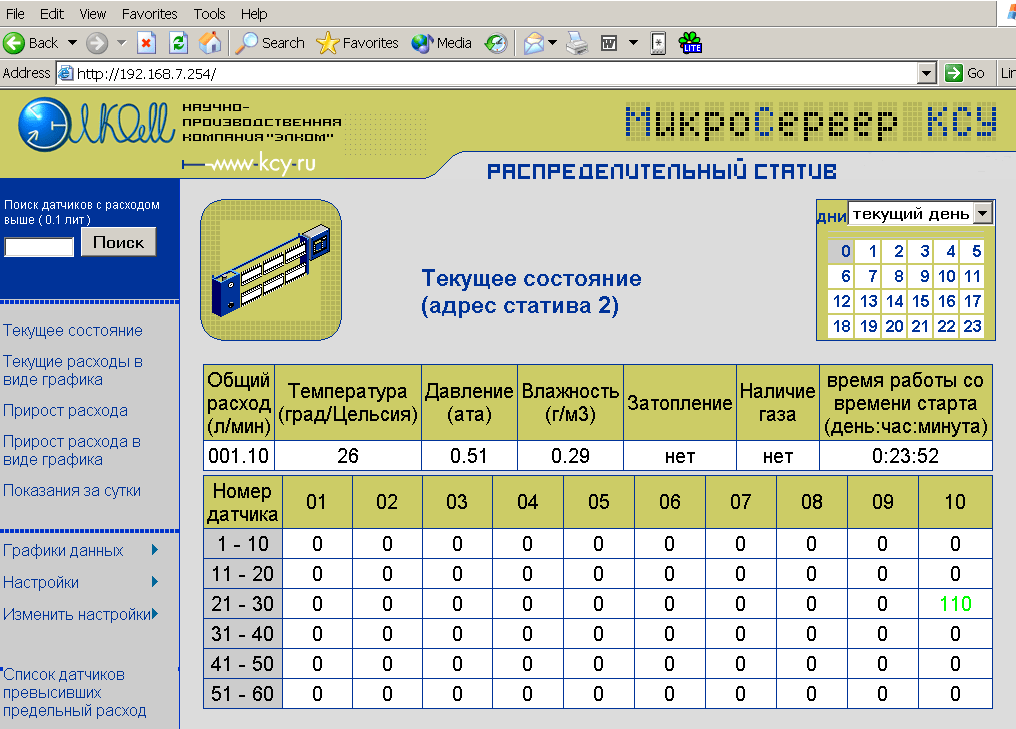Open the Search toolbar button
1016x729 pixels.
click(270, 43)
